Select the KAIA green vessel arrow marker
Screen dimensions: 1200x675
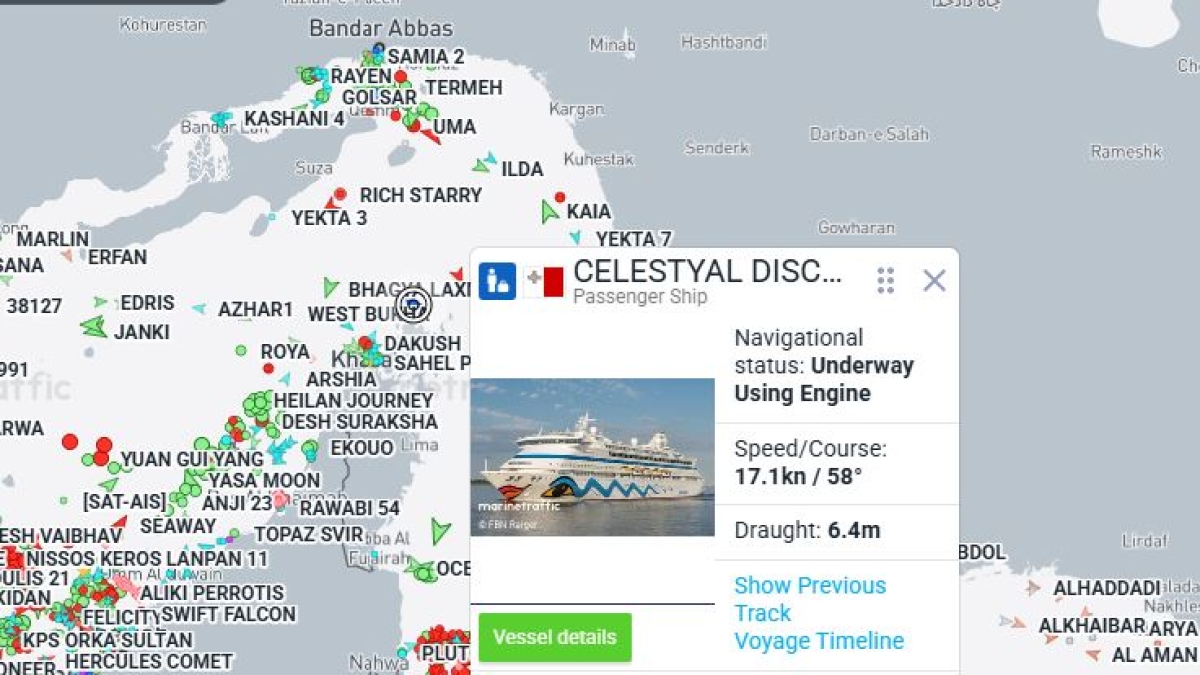549,212
